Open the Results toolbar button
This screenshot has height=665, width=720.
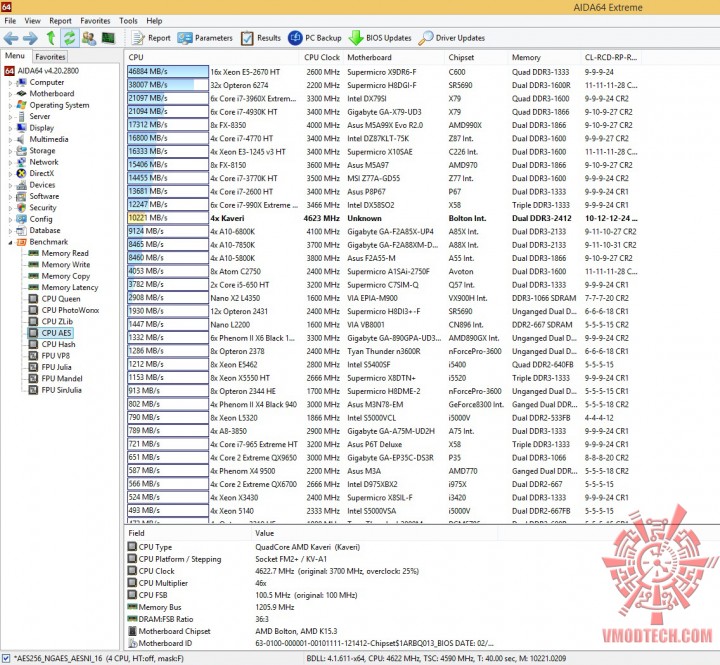(261, 38)
